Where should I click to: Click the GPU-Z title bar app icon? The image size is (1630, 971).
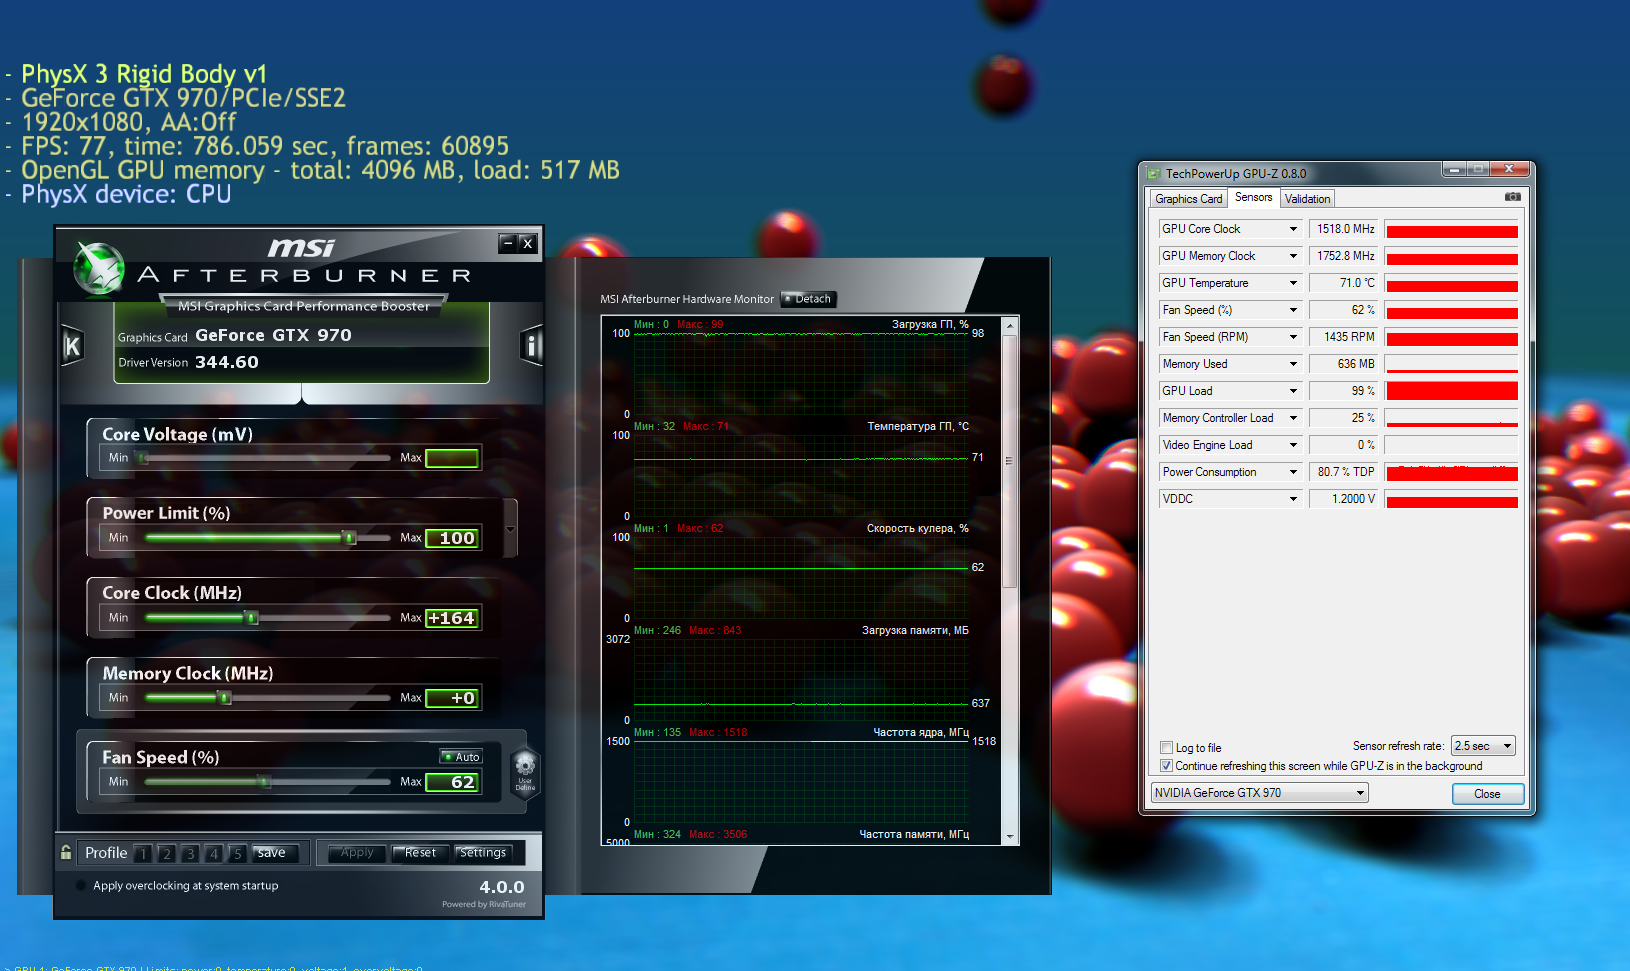pos(1154,174)
